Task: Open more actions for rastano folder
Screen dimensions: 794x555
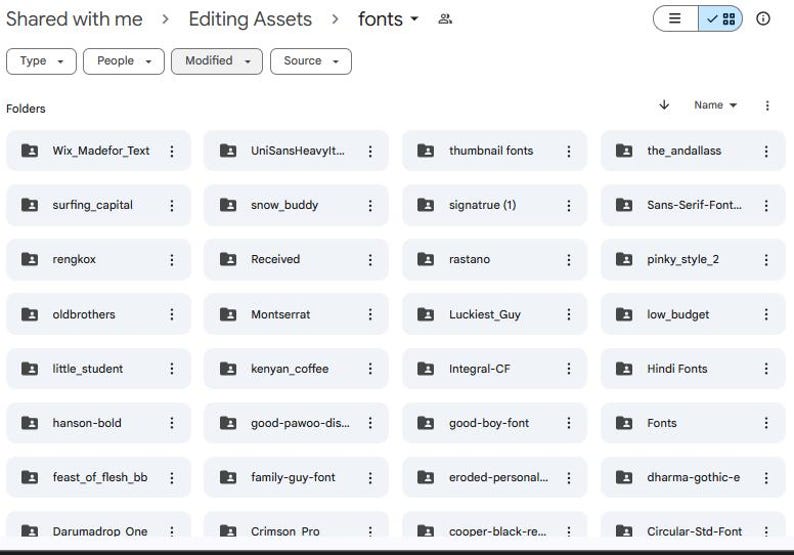Action: click(569, 260)
